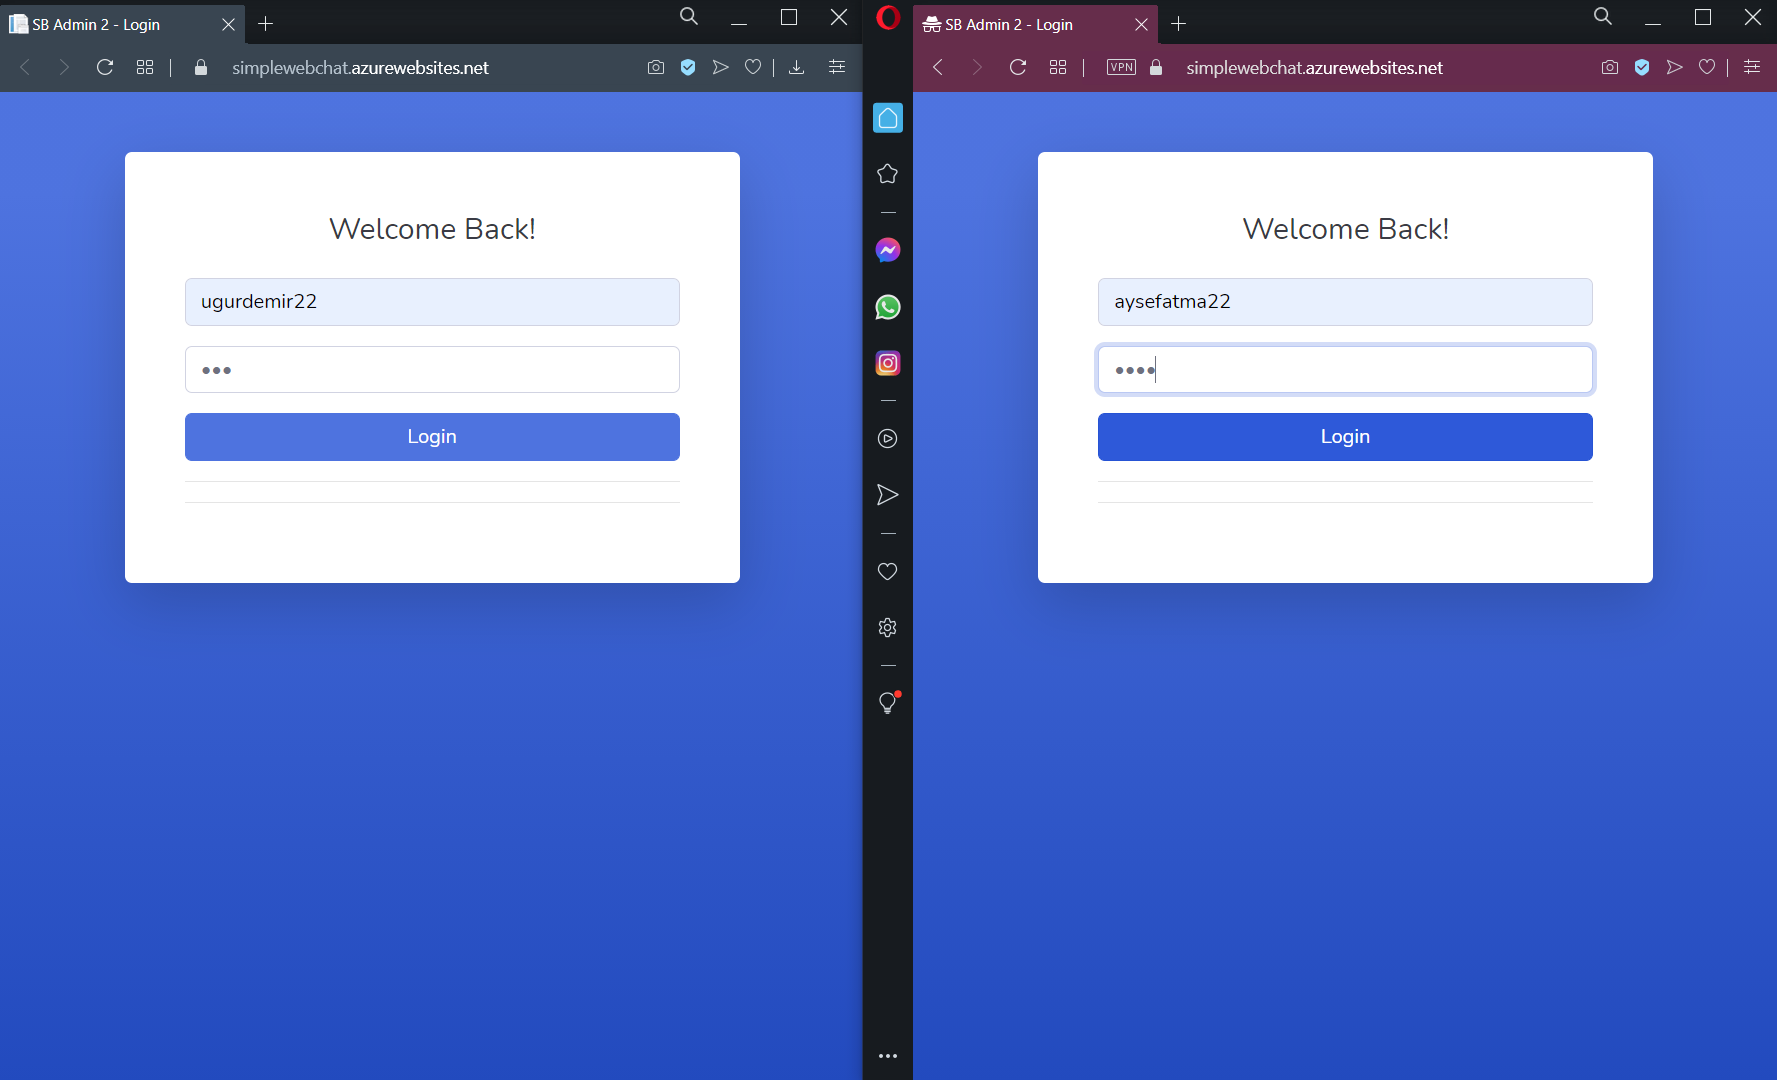Open a new tab with the plus button
The width and height of the screenshot is (1777, 1080).
[265, 24]
